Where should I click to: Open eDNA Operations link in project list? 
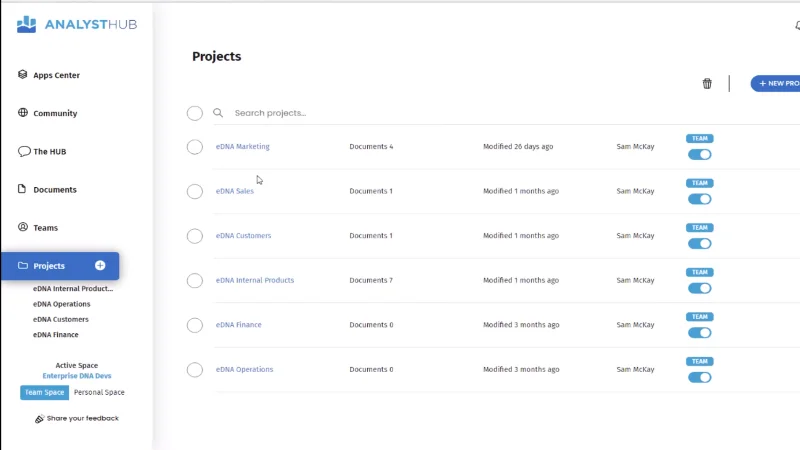tap(244, 369)
